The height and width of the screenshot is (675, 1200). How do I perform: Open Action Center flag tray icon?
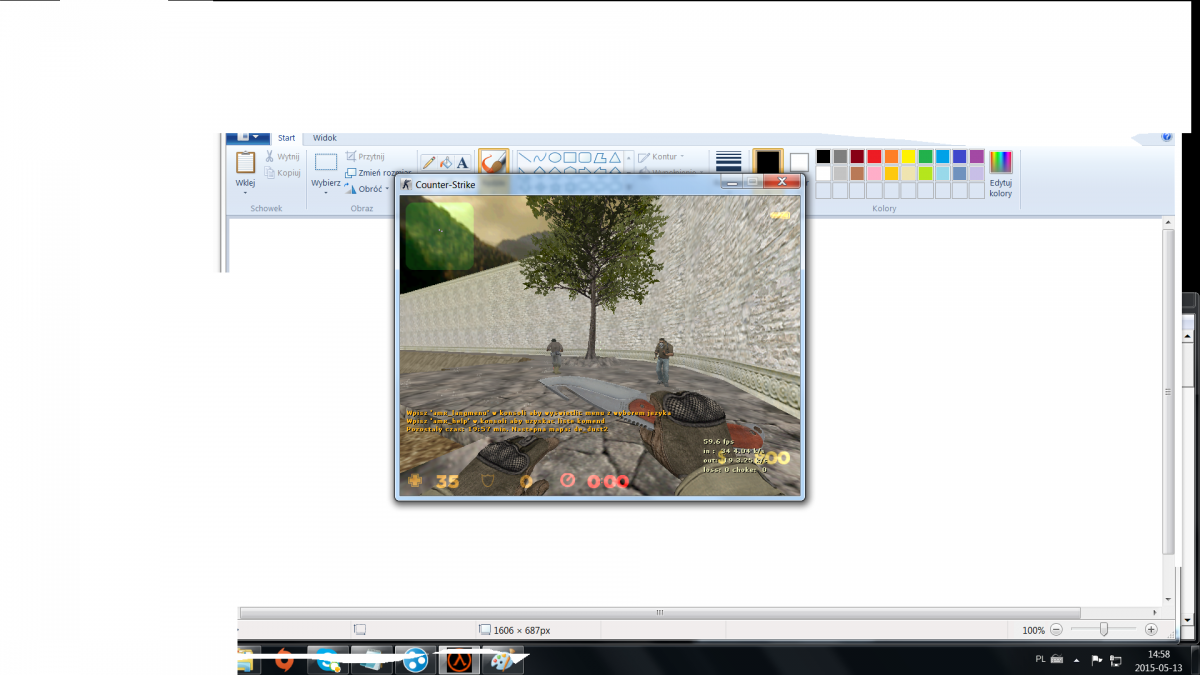pyautogui.click(x=1096, y=660)
